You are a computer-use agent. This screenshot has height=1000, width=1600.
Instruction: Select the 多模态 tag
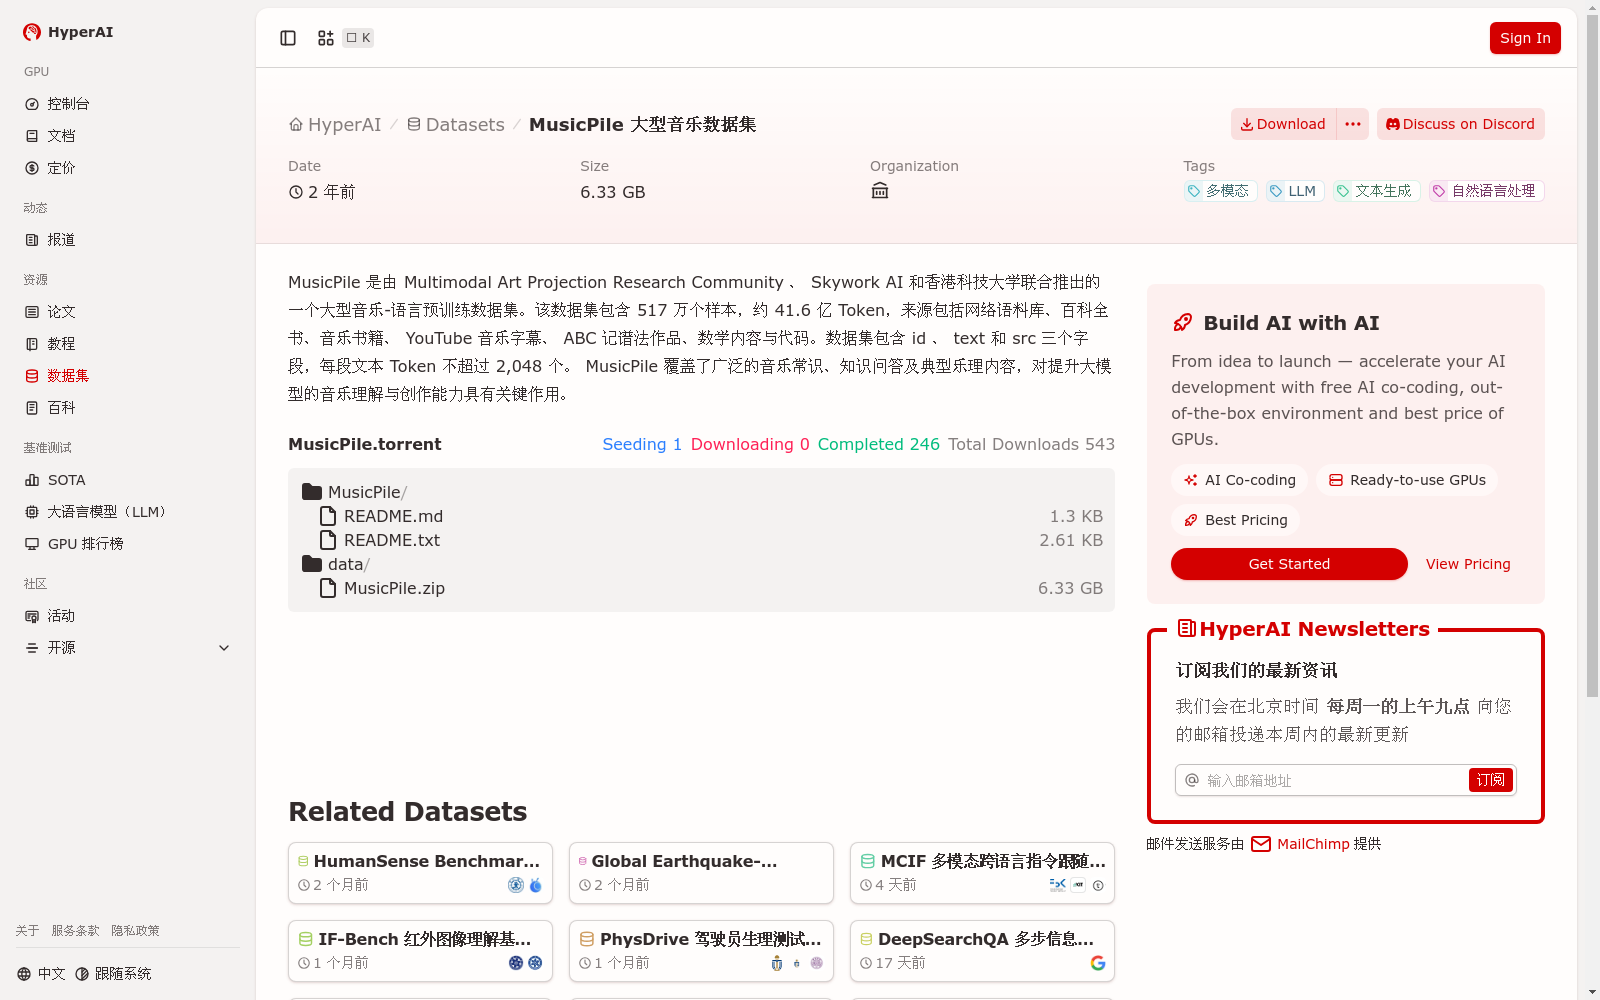point(1220,191)
